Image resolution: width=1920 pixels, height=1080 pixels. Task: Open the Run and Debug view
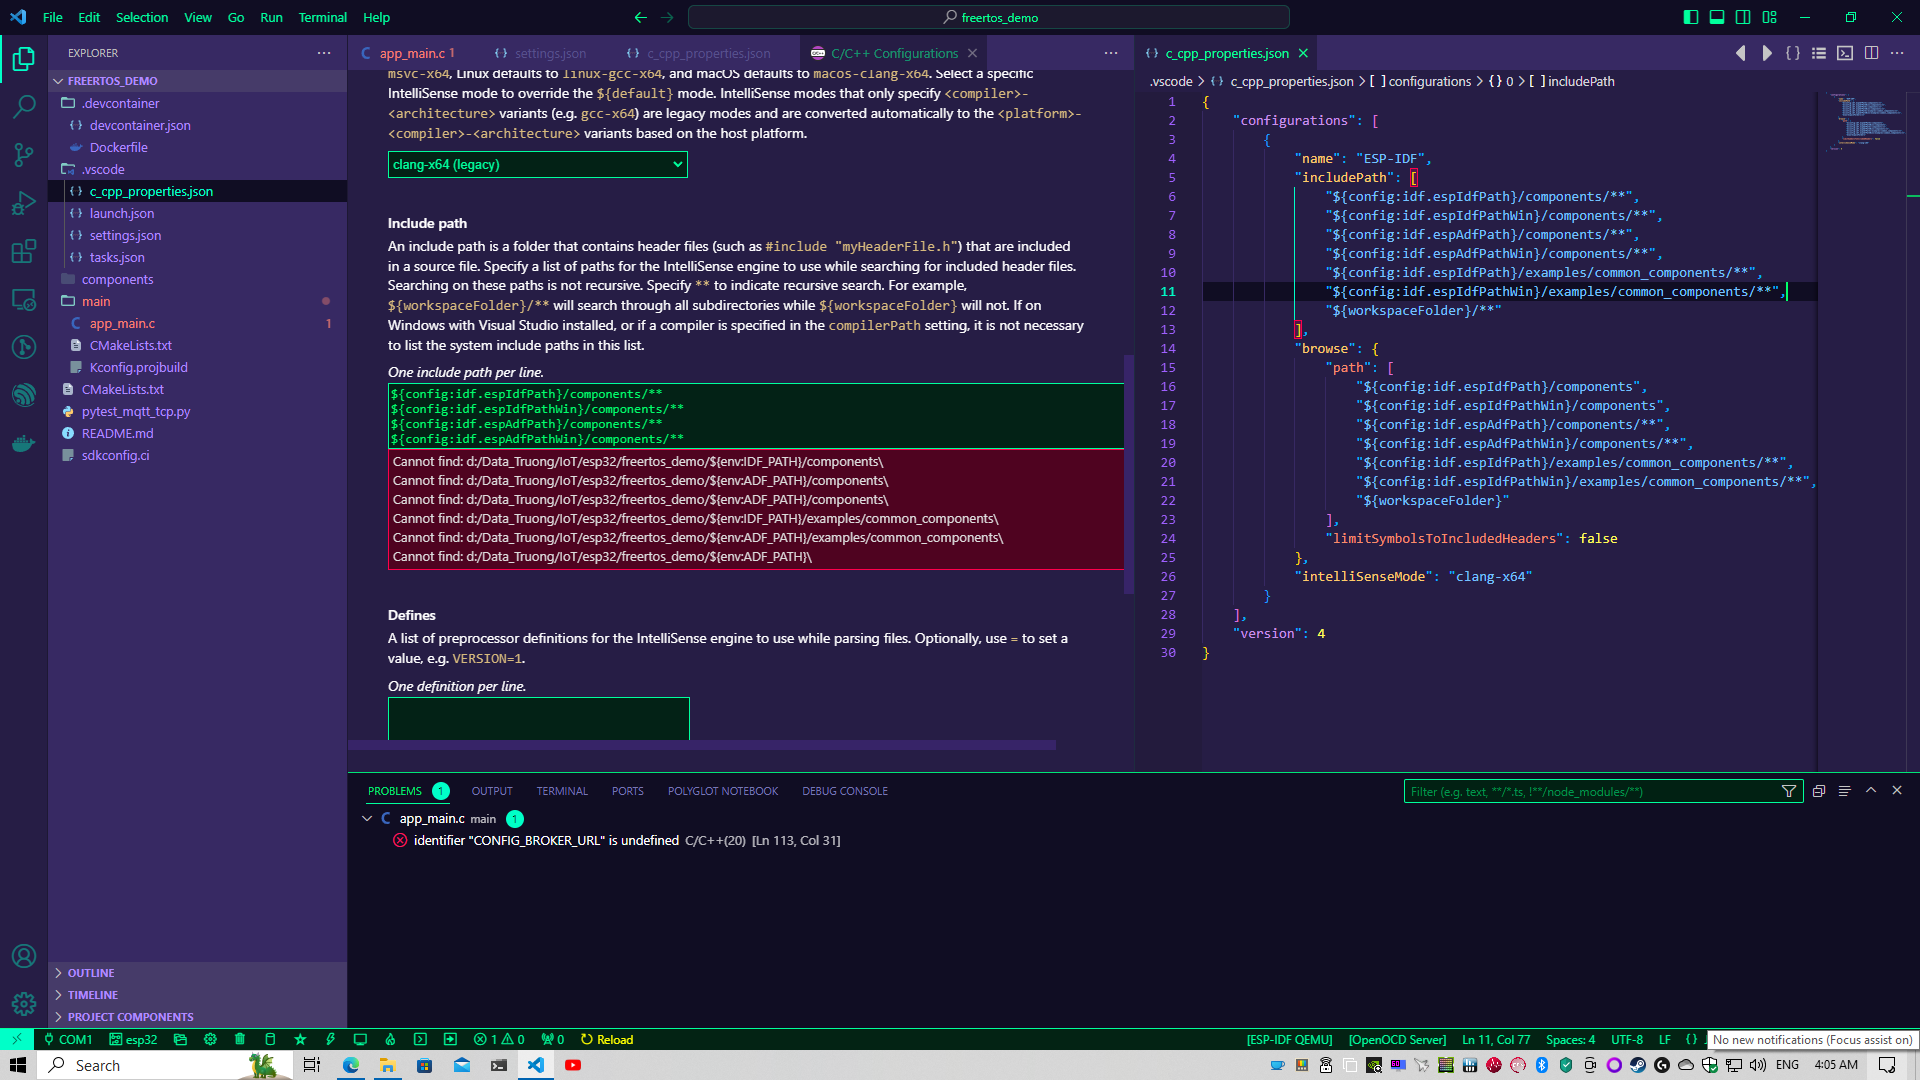tap(24, 203)
